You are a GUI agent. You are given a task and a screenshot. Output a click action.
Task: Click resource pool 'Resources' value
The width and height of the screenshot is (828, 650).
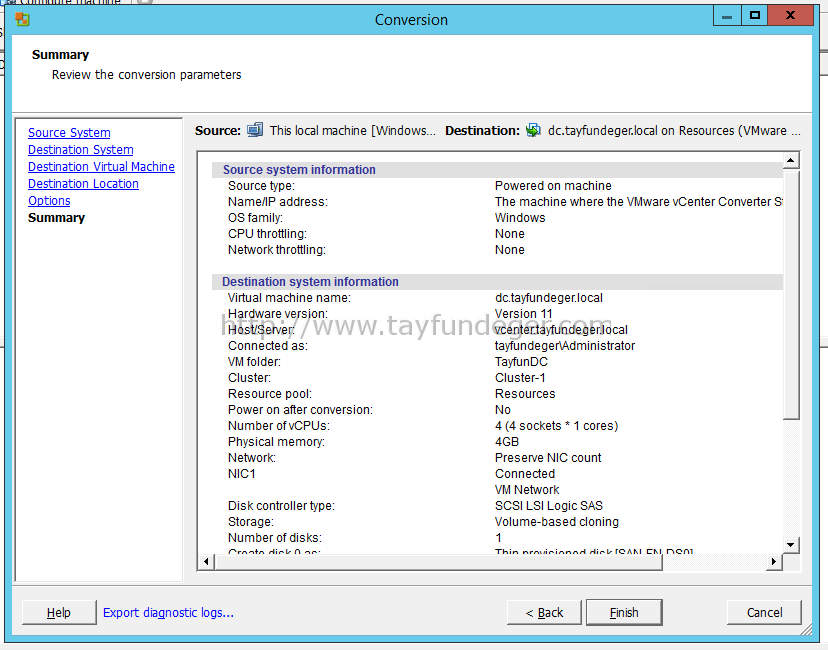pyautogui.click(x=525, y=394)
